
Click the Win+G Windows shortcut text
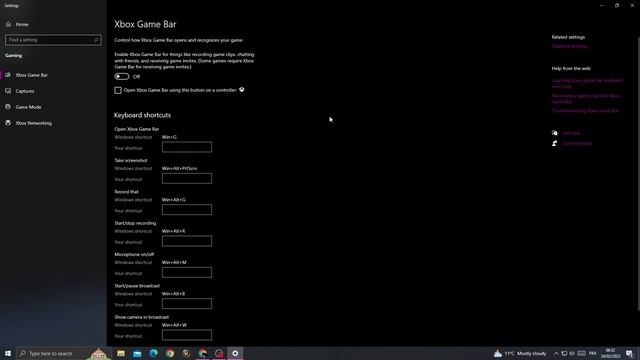pyautogui.click(x=169, y=138)
